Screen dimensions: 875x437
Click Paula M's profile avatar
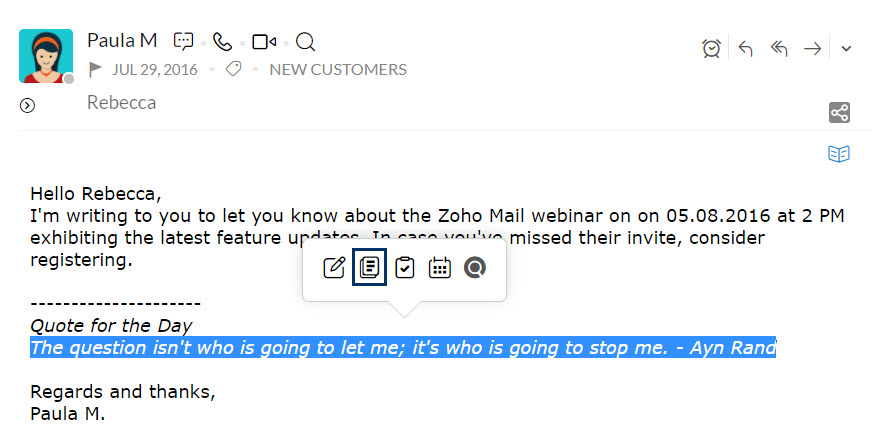pos(46,56)
